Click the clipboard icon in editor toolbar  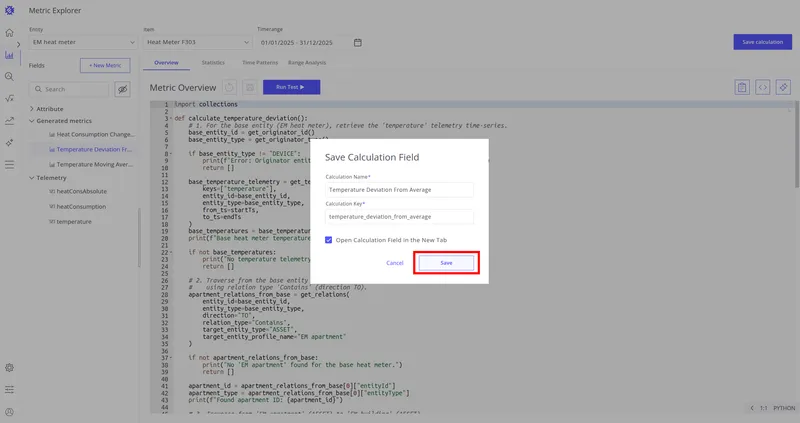(742, 87)
